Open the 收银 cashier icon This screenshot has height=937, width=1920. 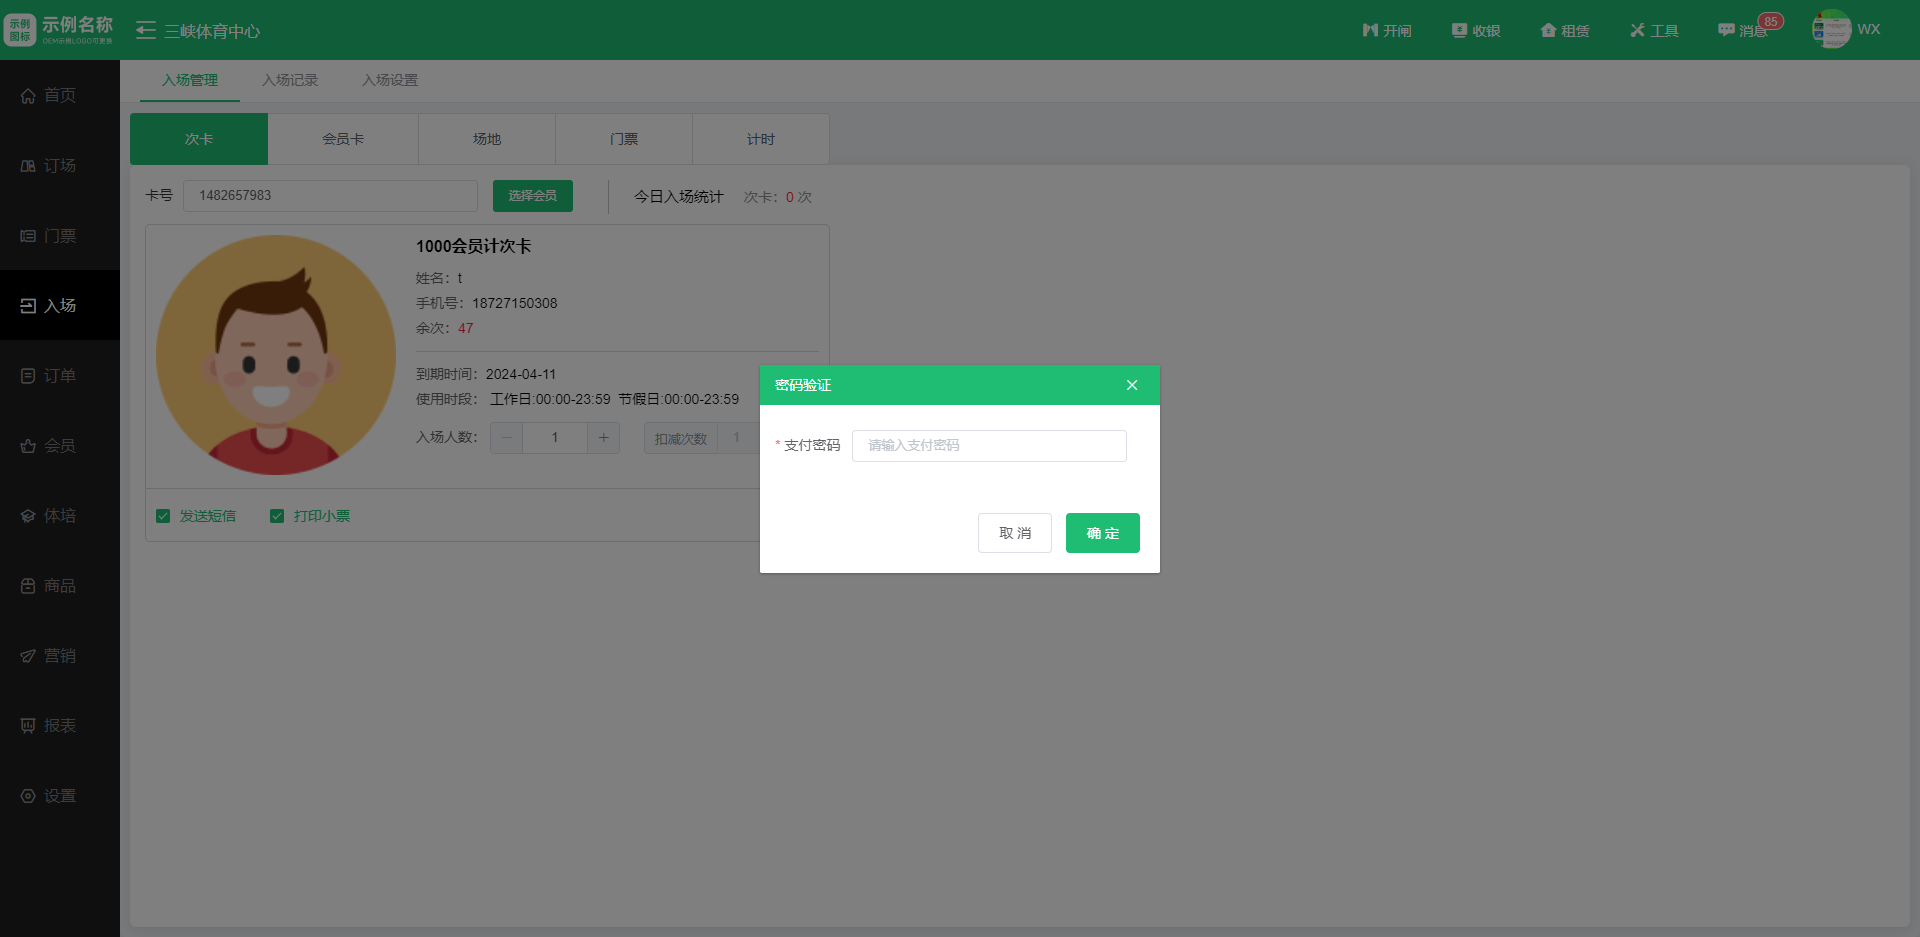tap(1475, 30)
